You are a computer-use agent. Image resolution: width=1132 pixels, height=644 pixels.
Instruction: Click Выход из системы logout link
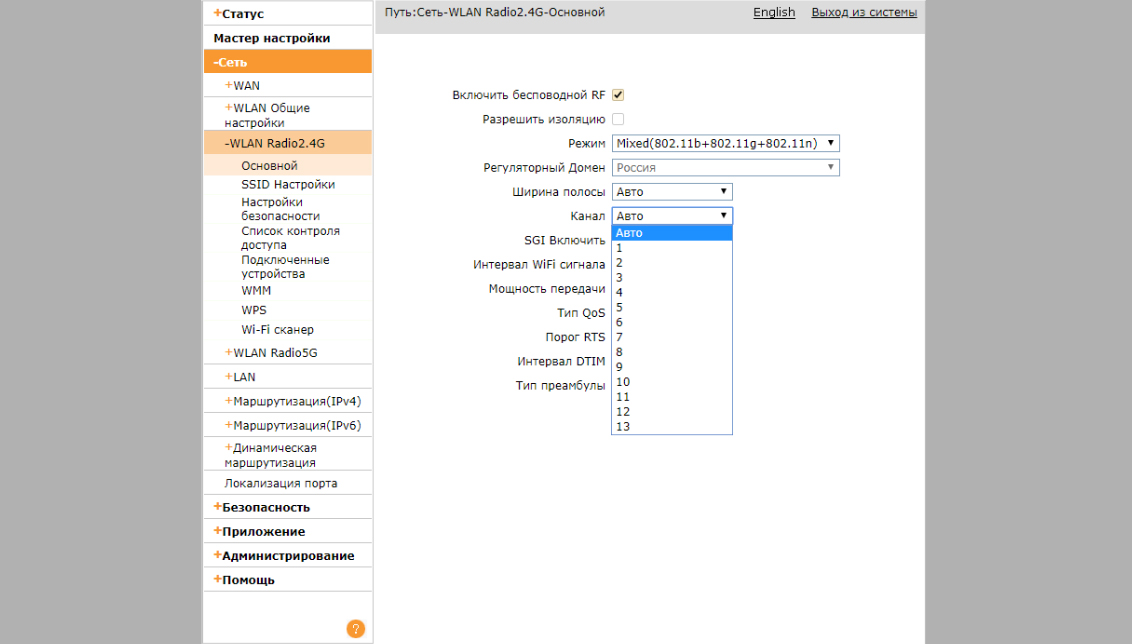(x=863, y=13)
